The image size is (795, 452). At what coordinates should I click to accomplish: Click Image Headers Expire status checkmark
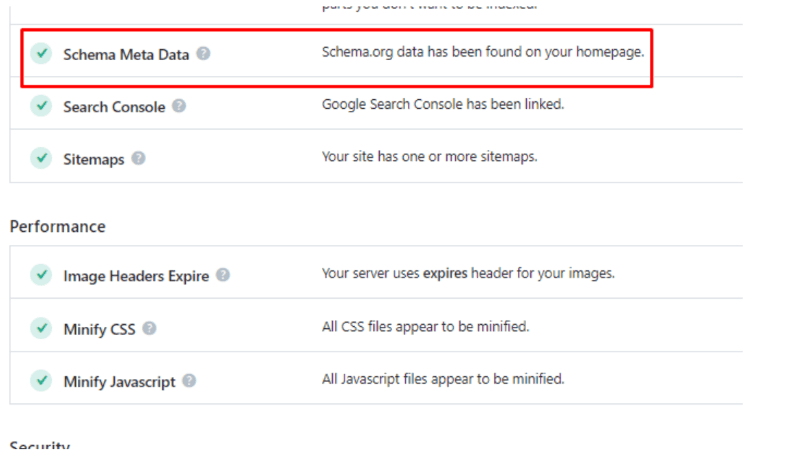point(41,275)
